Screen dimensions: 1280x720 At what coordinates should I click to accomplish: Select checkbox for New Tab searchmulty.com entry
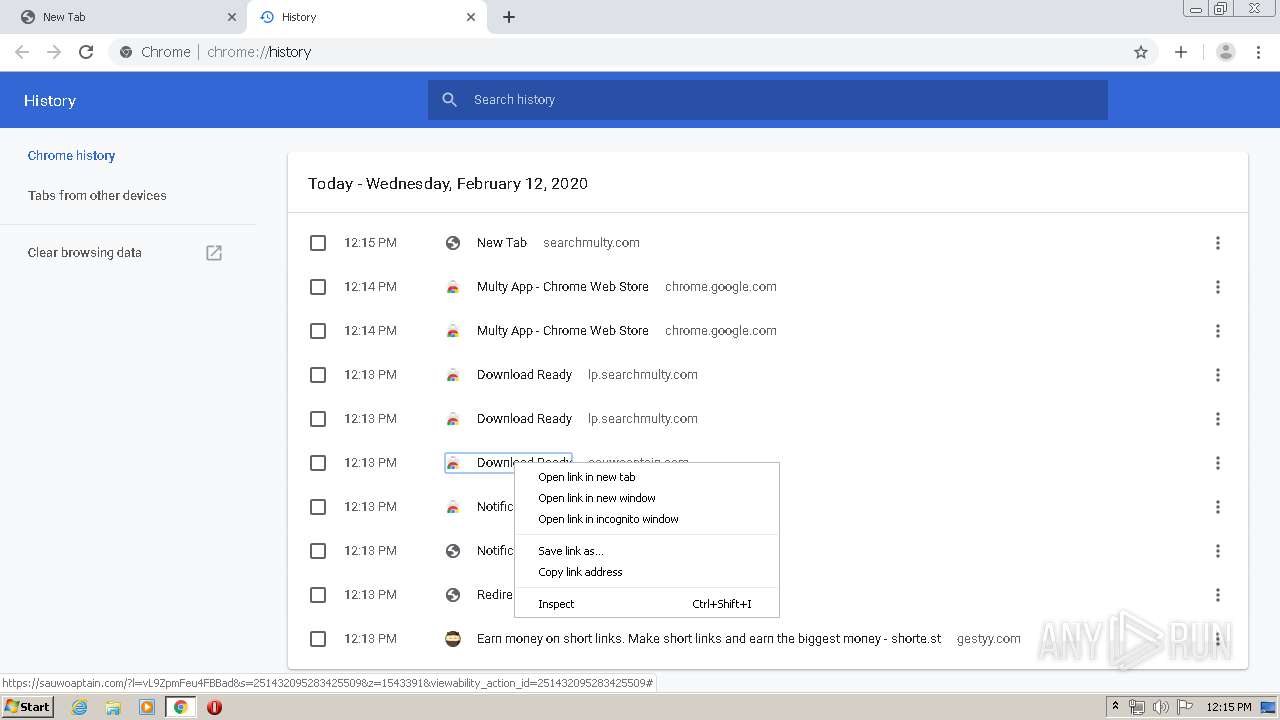point(318,243)
